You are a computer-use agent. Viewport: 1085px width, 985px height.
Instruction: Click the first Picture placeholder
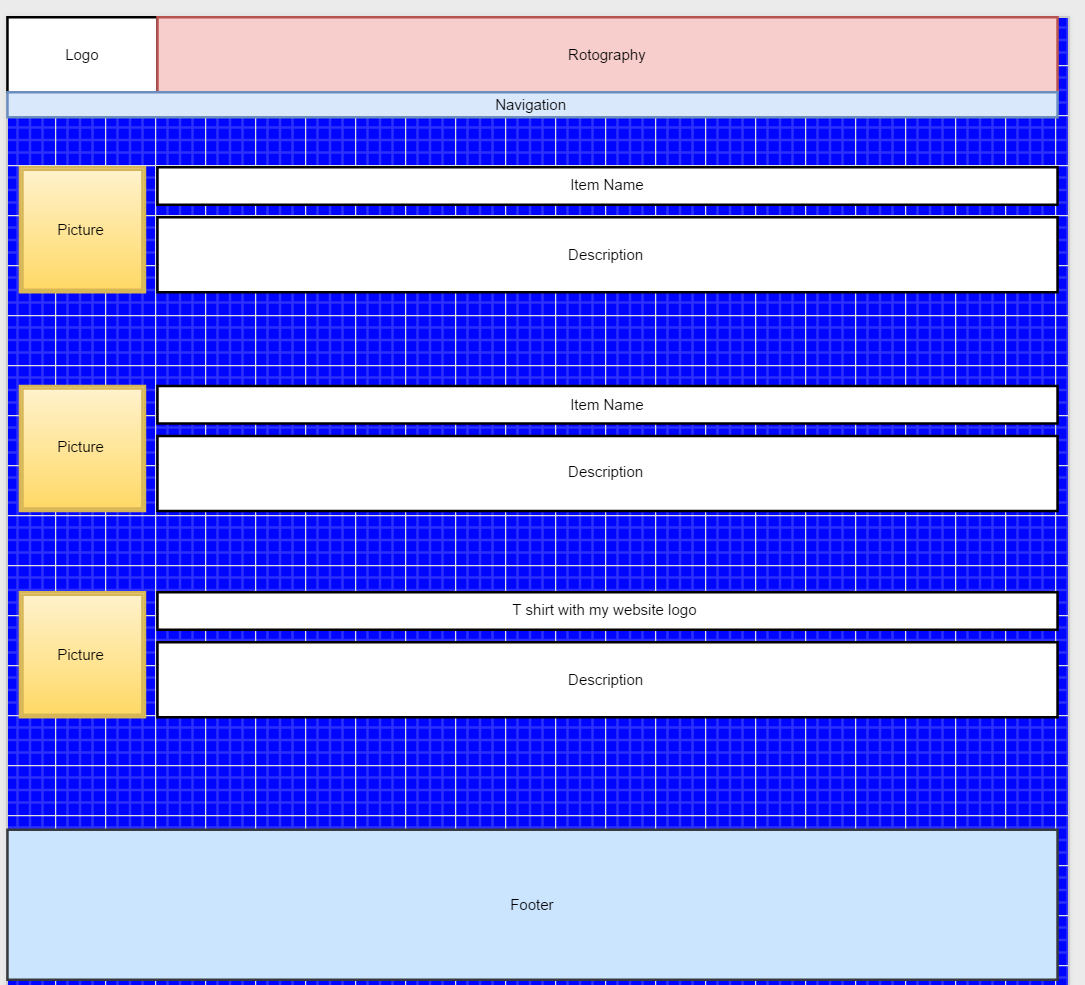pyautogui.click(x=81, y=230)
